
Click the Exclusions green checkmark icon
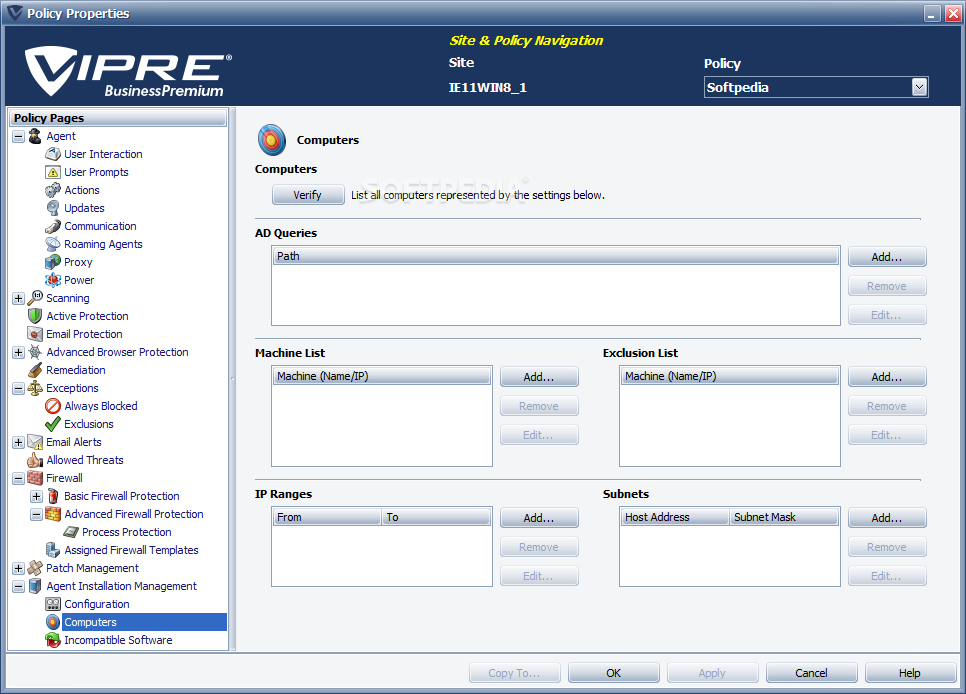tap(53, 424)
